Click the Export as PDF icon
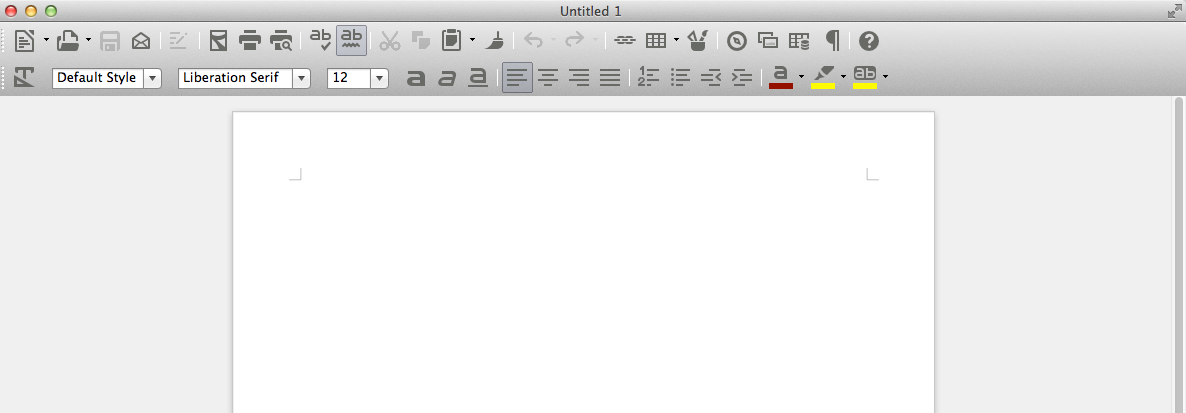This screenshot has width=1186, height=413. point(218,41)
